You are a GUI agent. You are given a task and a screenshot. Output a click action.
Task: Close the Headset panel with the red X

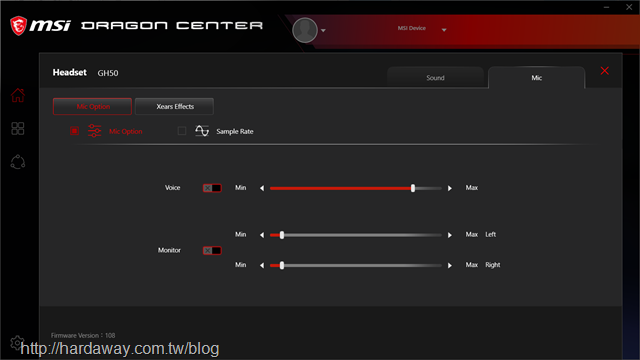[604, 71]
